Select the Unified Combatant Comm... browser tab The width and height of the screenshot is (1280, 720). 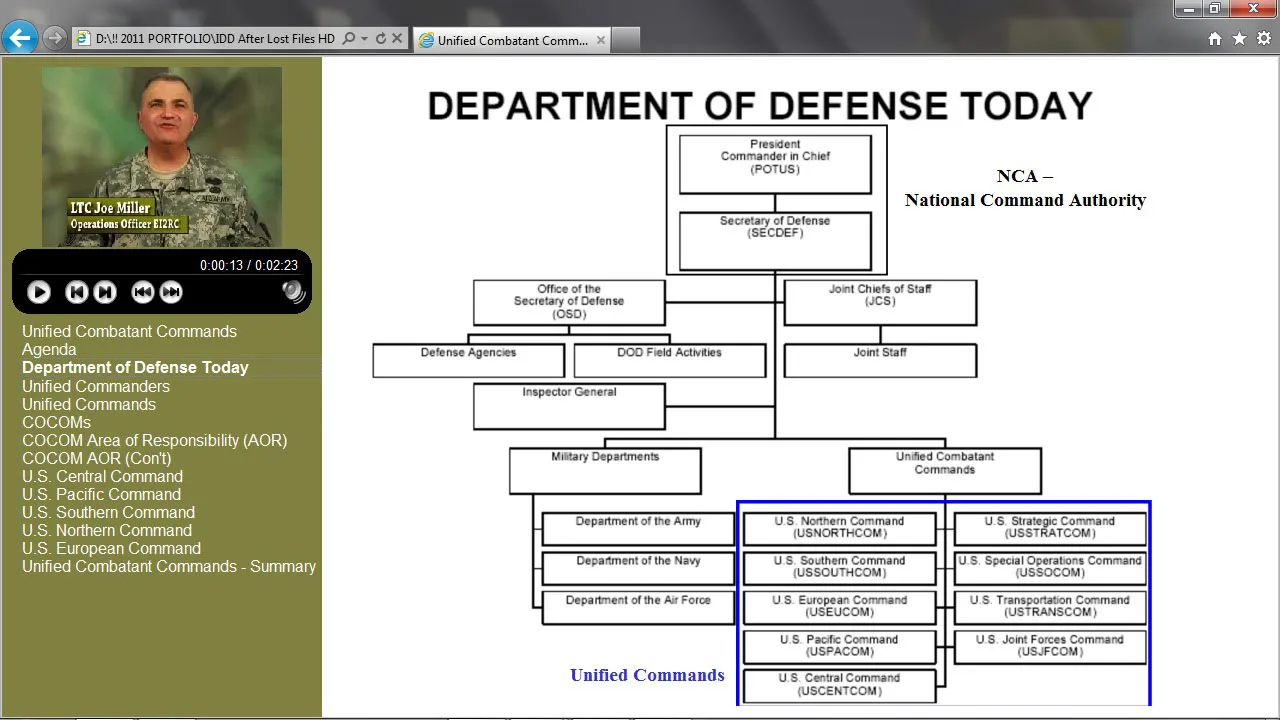tap(511, 40)
